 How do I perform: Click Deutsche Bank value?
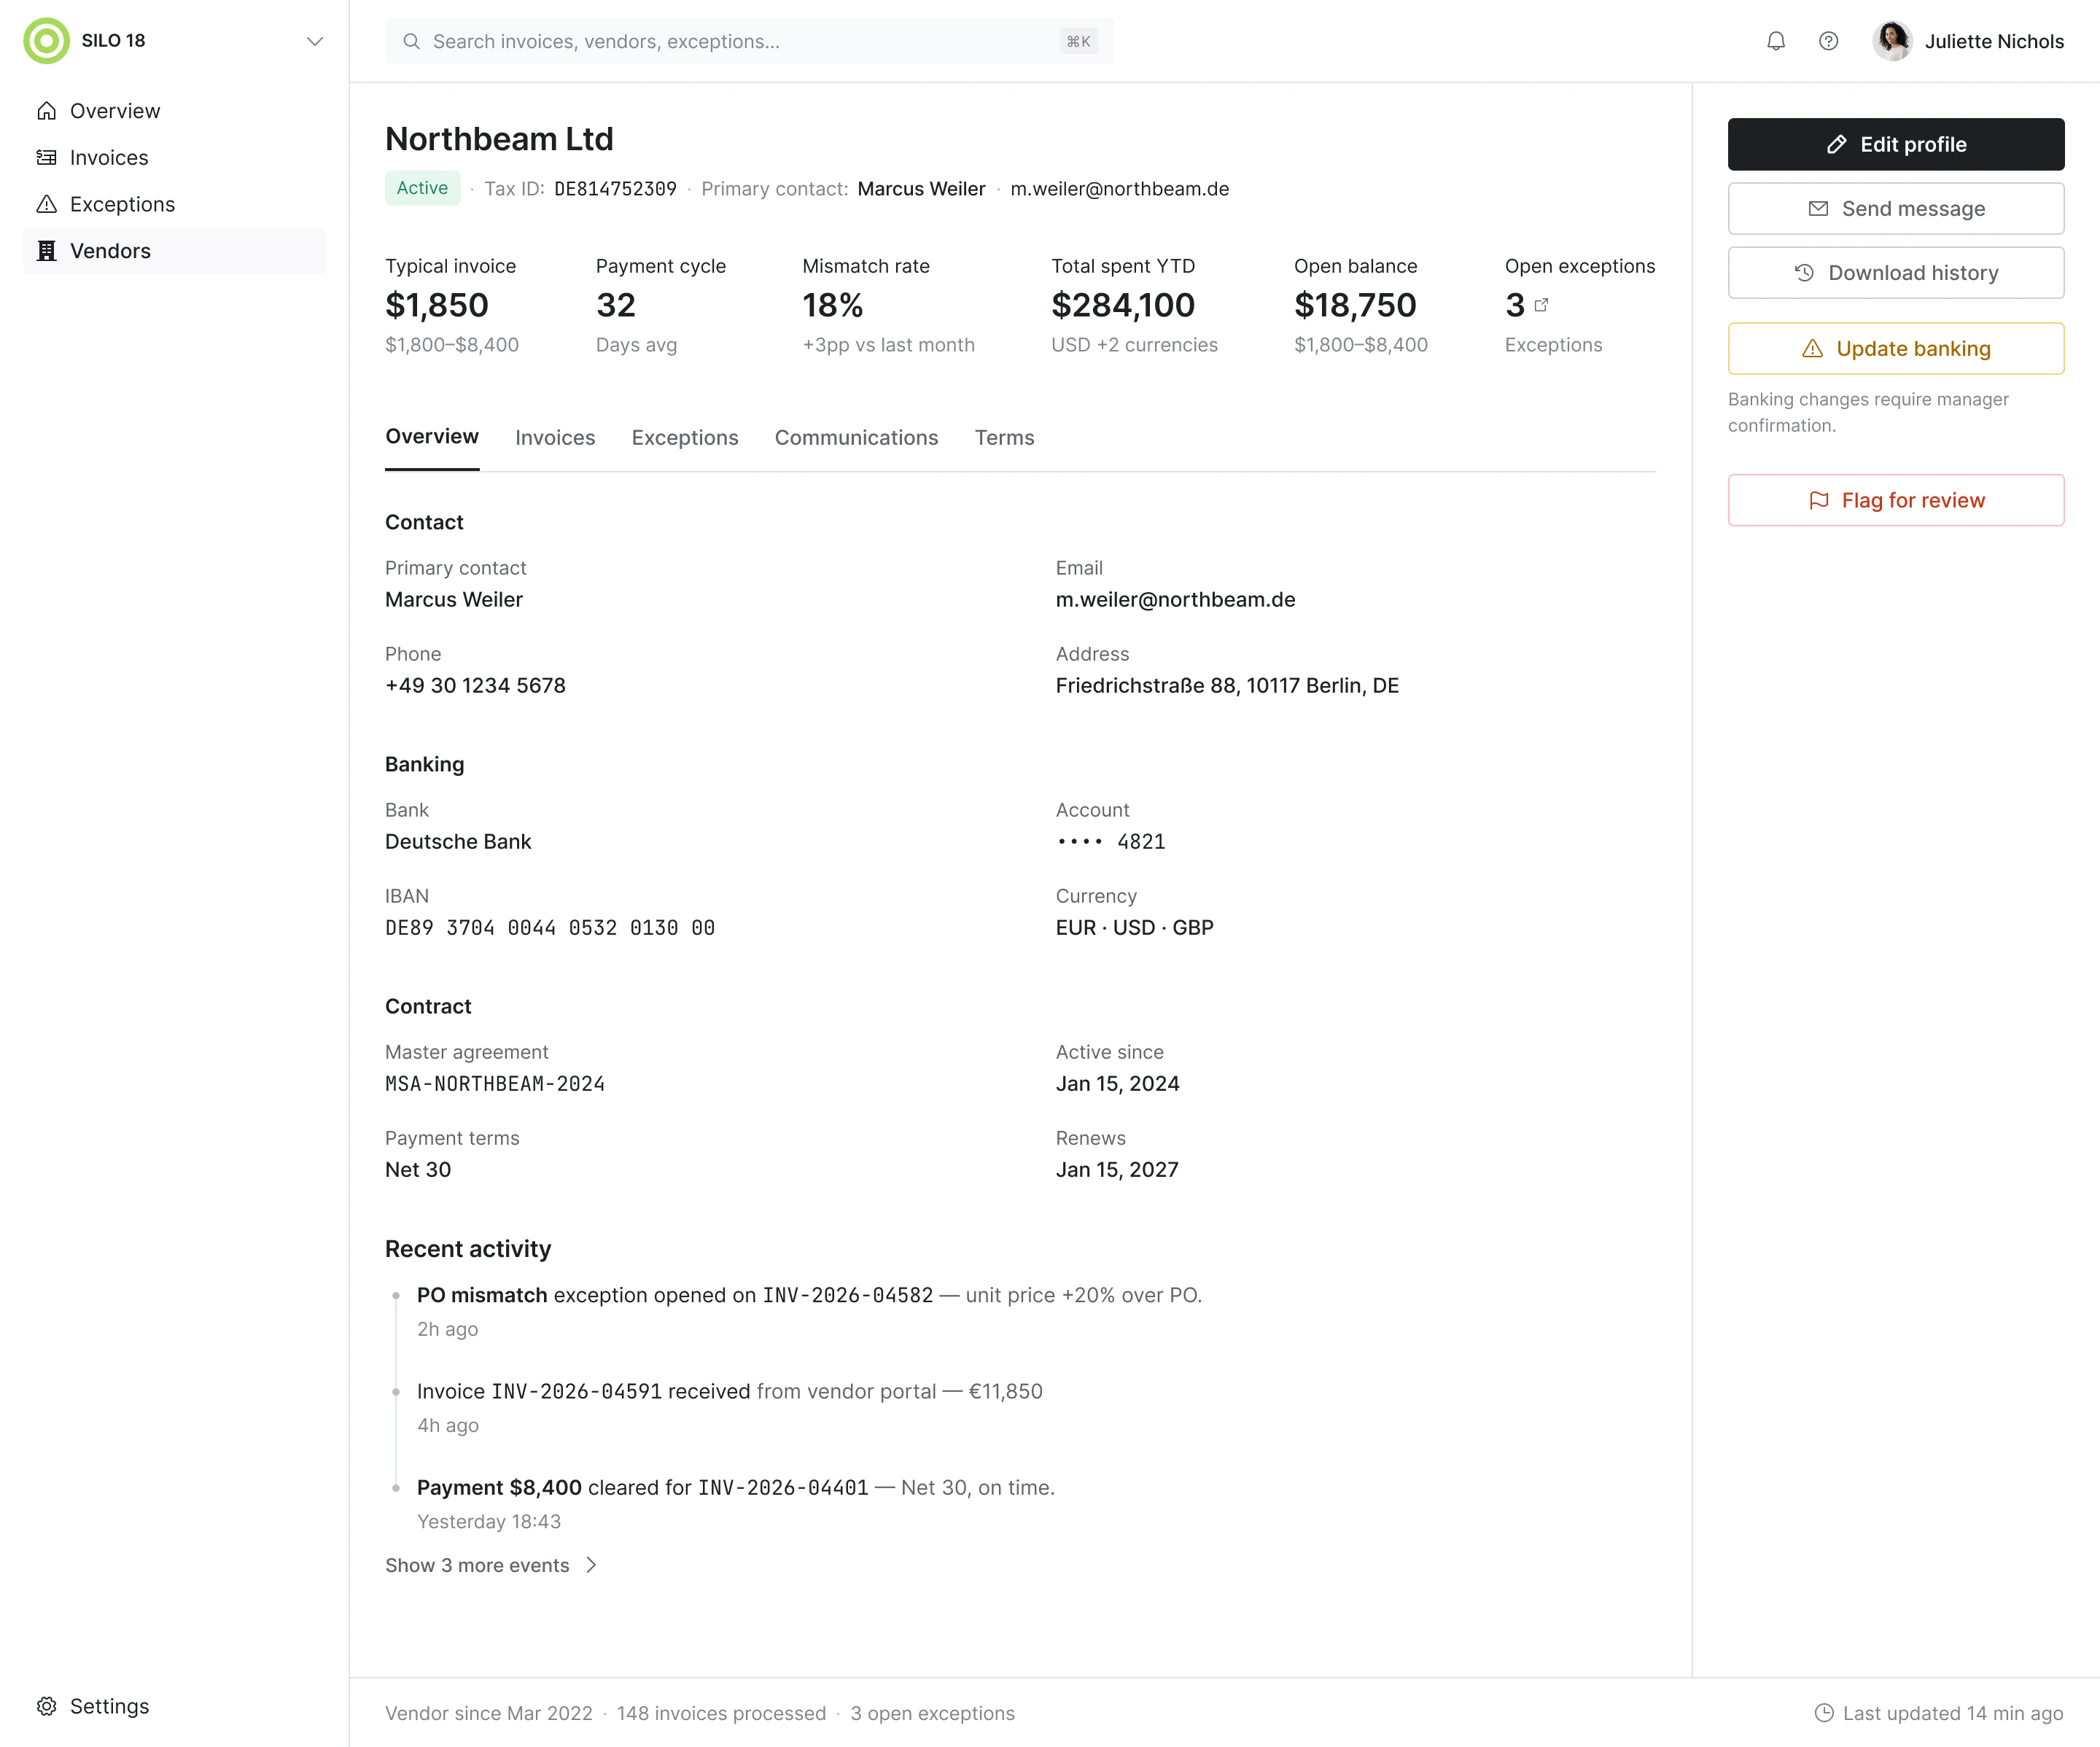[458, 842]
